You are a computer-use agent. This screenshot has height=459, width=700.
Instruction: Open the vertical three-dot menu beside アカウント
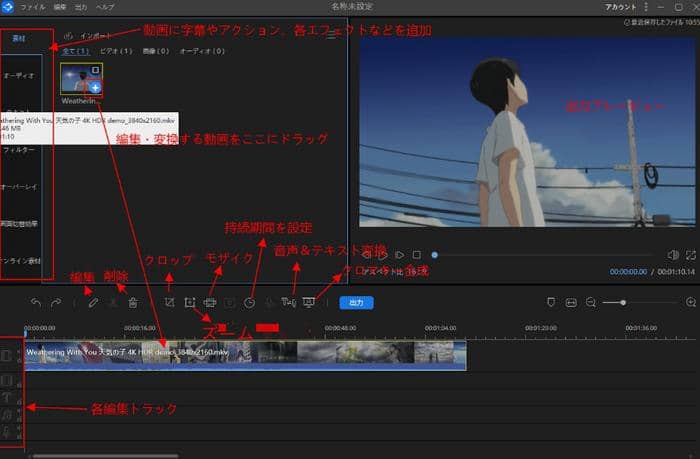(646, 7)
